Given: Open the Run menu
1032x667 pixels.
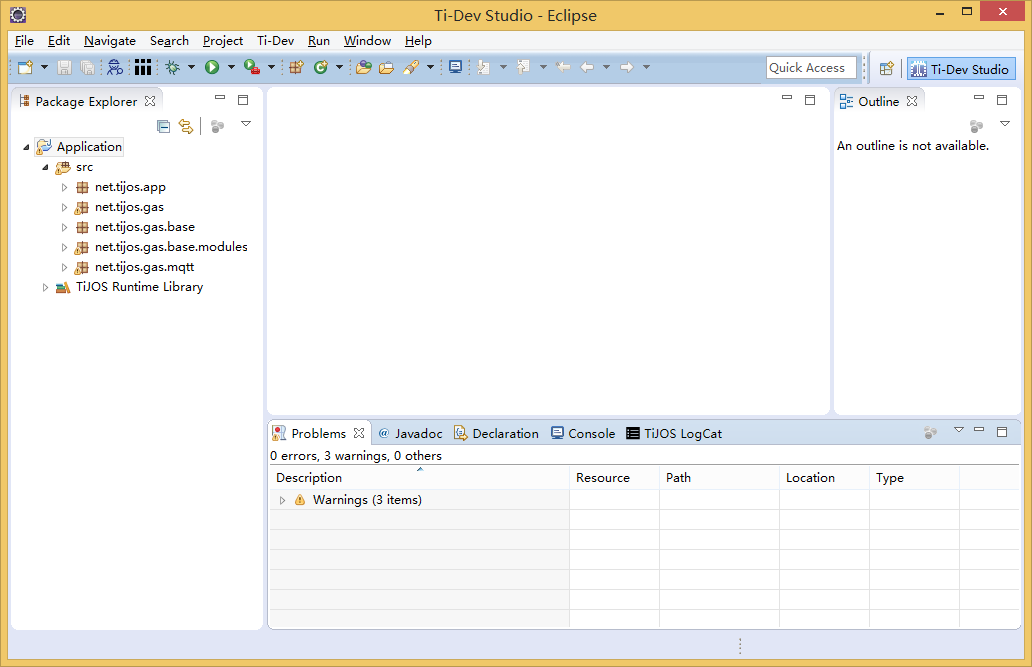Looking at the screenshot, I should 319,41.
